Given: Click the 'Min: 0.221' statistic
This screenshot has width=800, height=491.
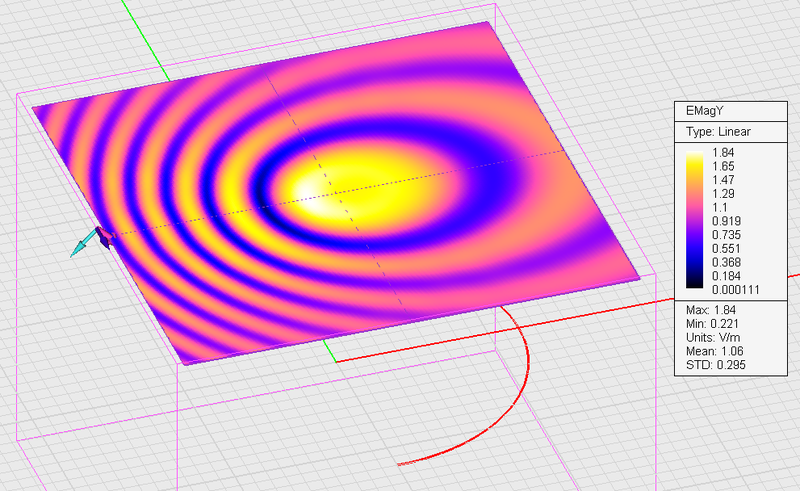Looking at the screenshot, I should pyautogui.click(x=712, y=324).
